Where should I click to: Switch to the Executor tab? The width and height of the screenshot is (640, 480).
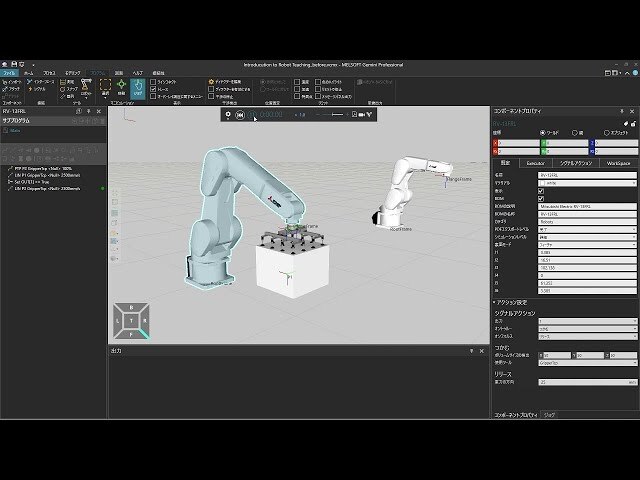pos(536,163)
